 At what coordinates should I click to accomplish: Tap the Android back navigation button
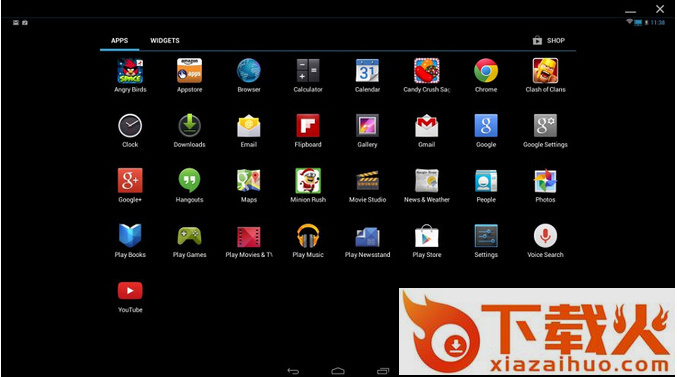(x=293, y=371)
